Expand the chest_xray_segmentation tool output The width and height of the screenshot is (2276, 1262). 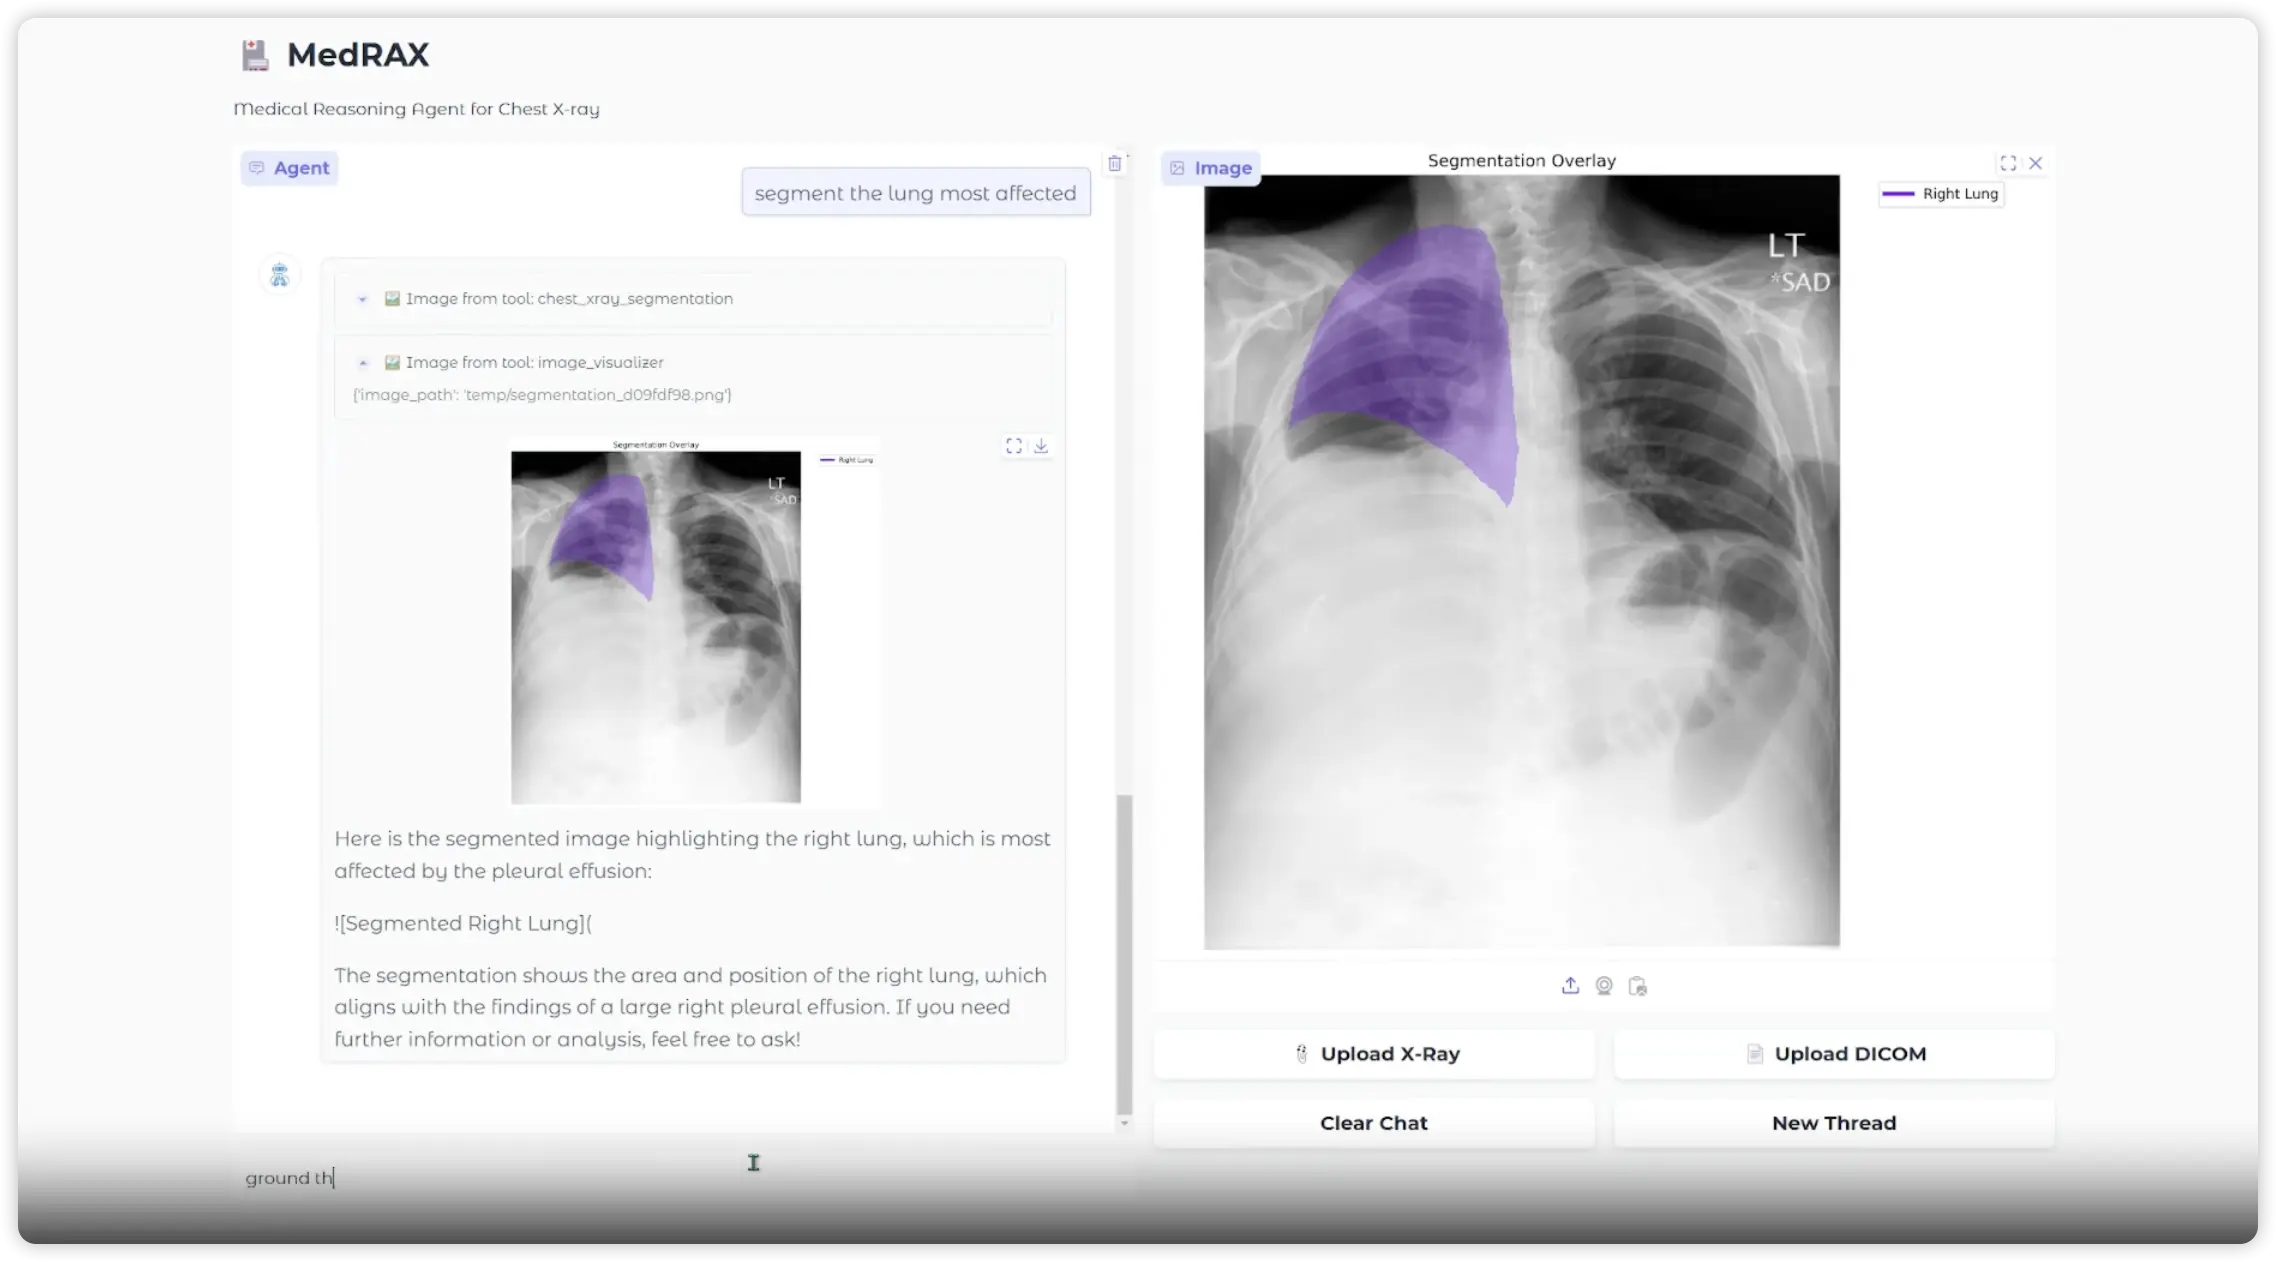coord(363,299)
